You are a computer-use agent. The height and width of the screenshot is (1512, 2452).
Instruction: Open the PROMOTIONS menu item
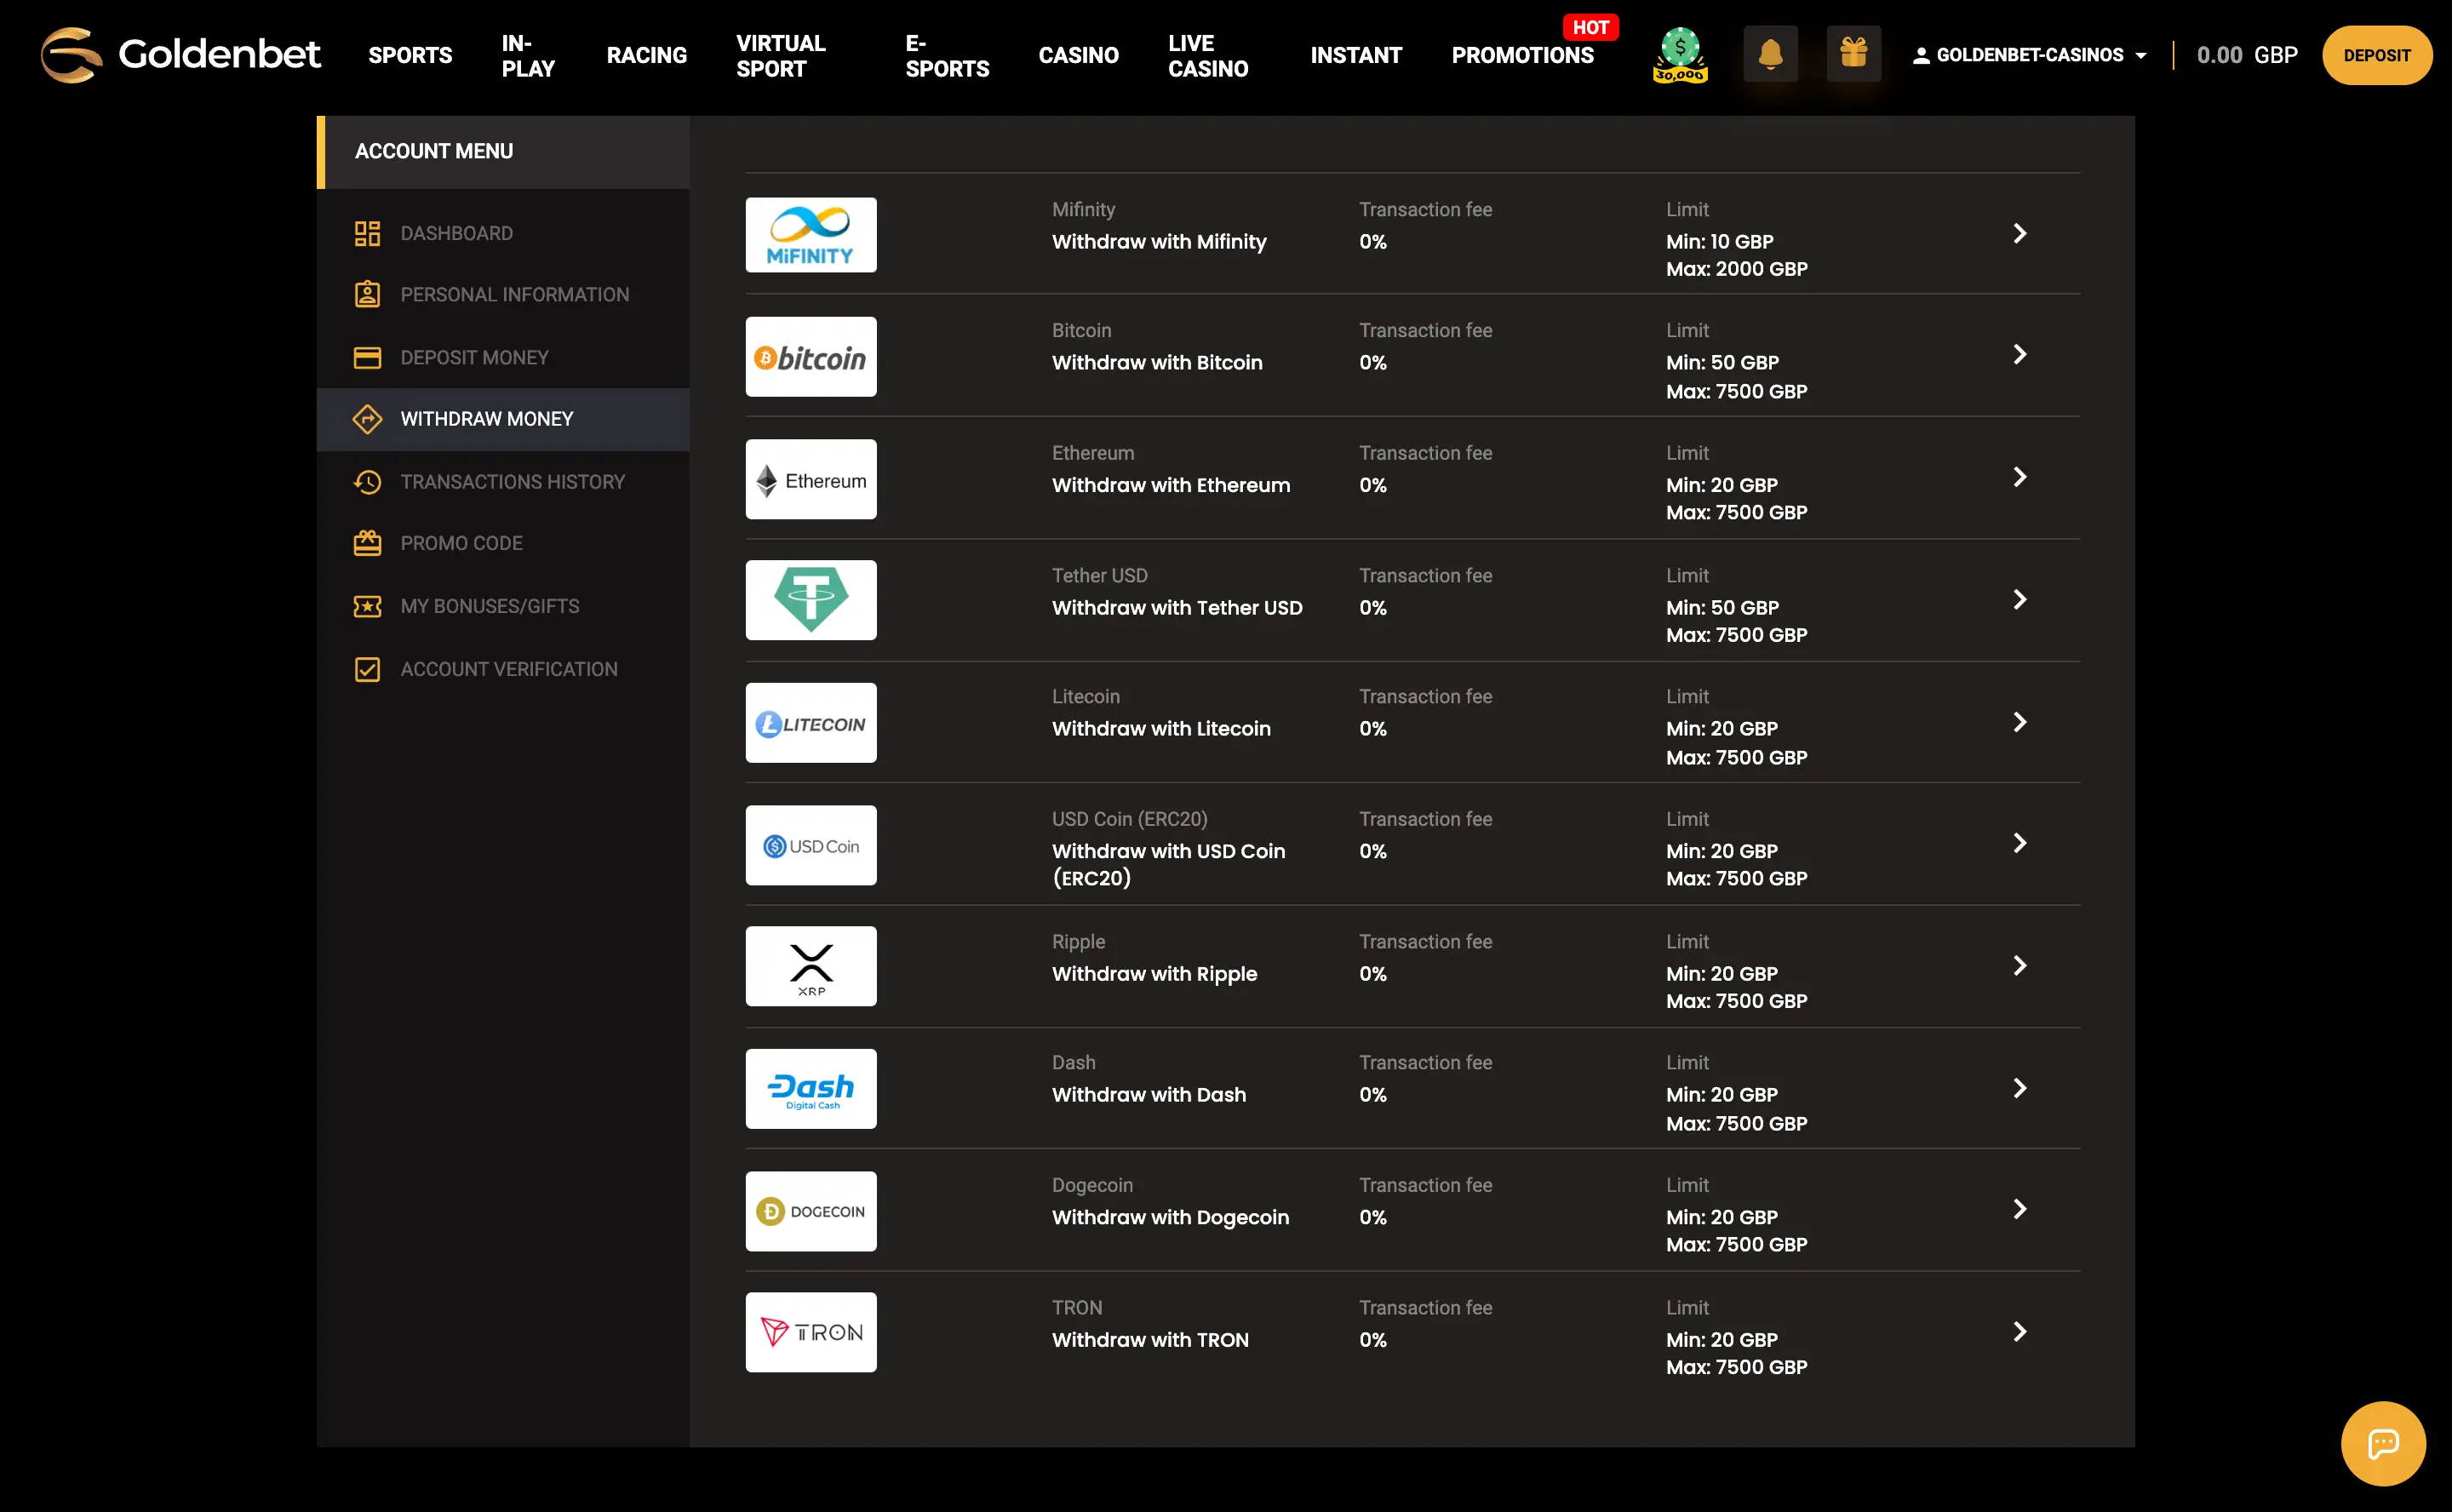(x=1522, y=55)
